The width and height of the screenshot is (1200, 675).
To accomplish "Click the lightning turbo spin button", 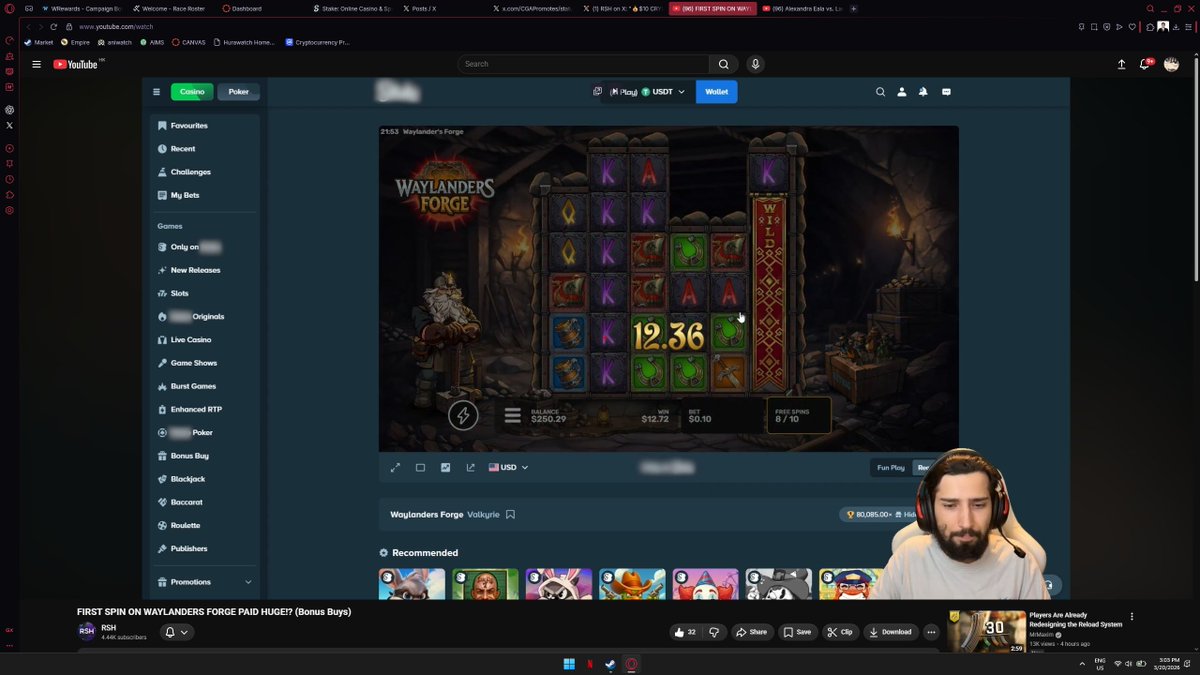I will tap(463, 415).
